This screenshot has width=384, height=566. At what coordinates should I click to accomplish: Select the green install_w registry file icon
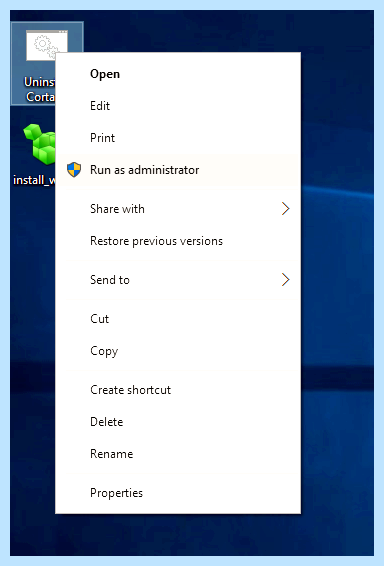tap(39, 144)
